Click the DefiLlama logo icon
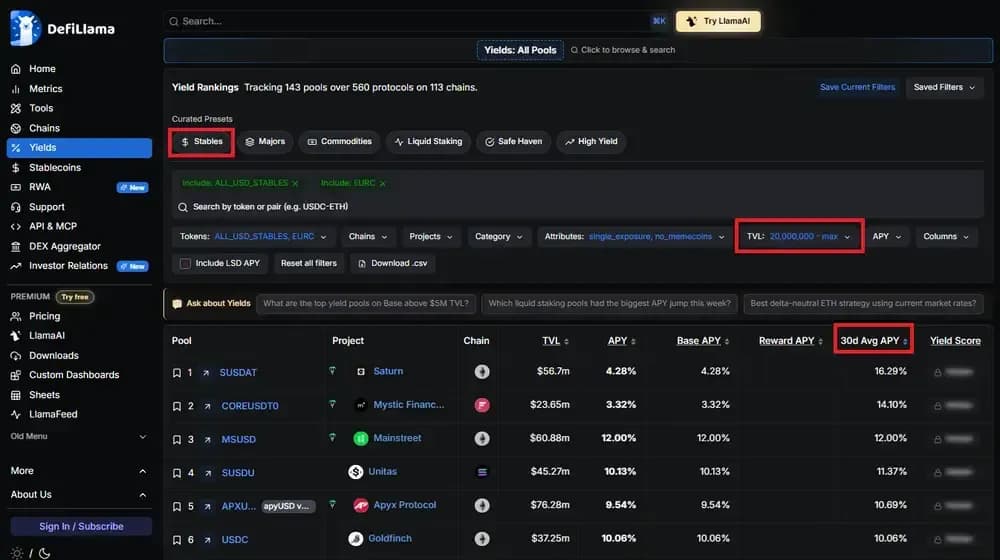Screen dimensions: 1000x560 pos(26,28)
